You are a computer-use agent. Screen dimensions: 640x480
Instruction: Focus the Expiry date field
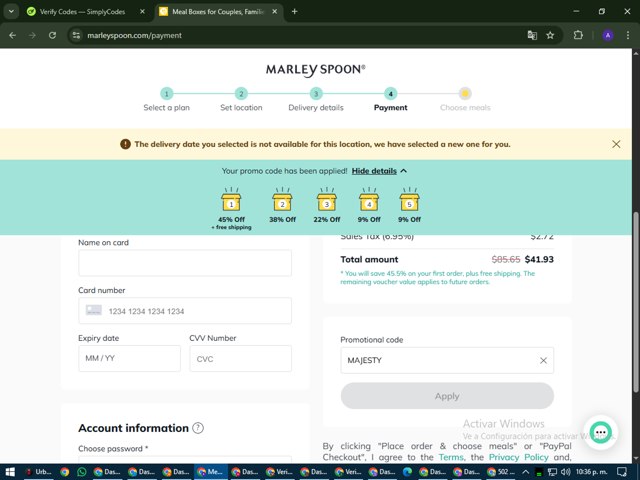(129, 358)
